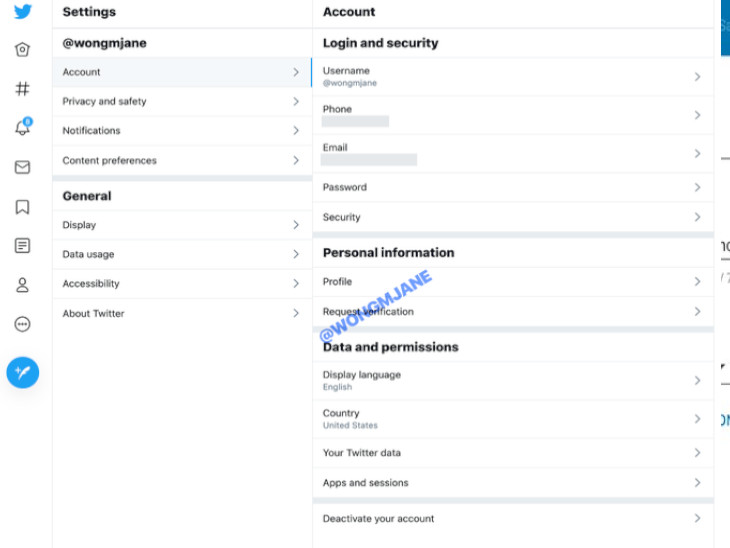
Task: Click the More circle icon
Action: click(23, 324)
